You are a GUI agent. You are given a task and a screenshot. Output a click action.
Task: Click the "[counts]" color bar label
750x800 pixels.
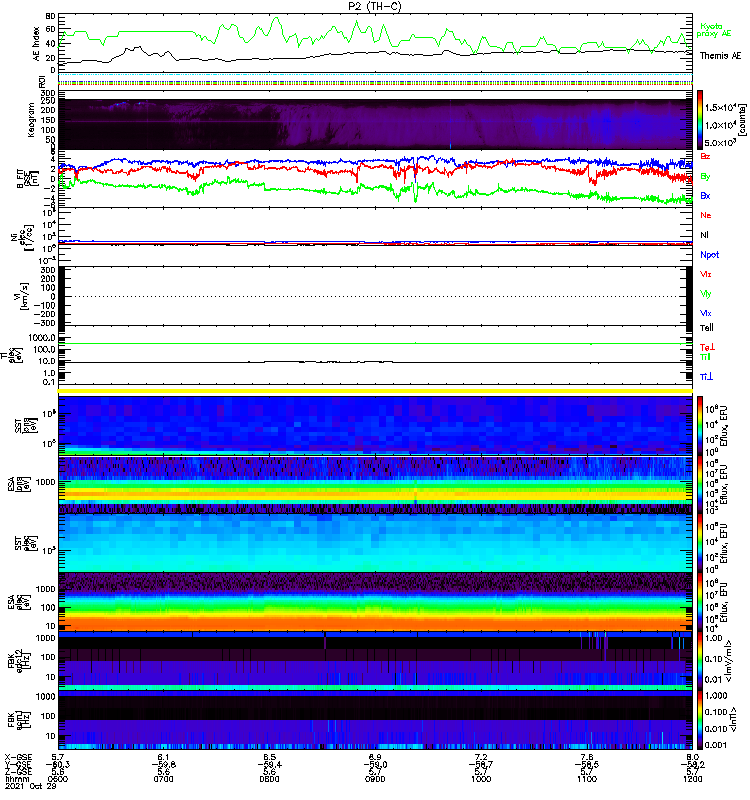tap(742, 120)
